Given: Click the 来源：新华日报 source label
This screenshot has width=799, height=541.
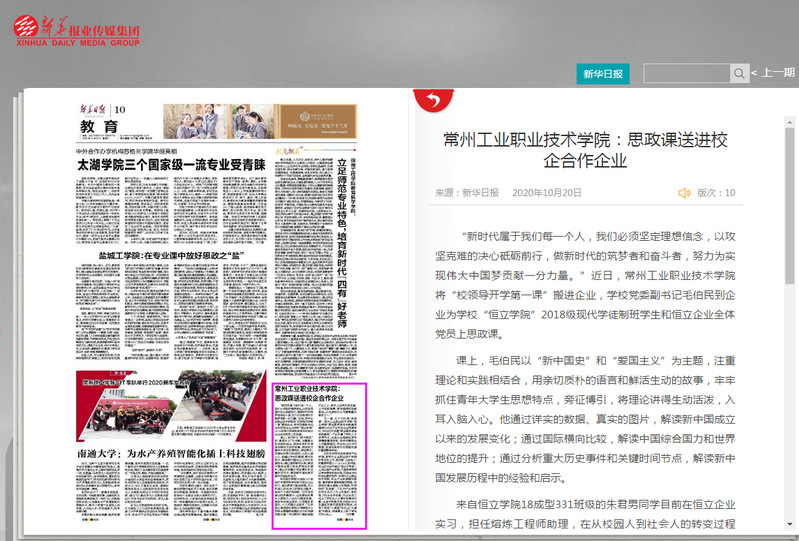Looking at the screenshot, I should 467,192.
